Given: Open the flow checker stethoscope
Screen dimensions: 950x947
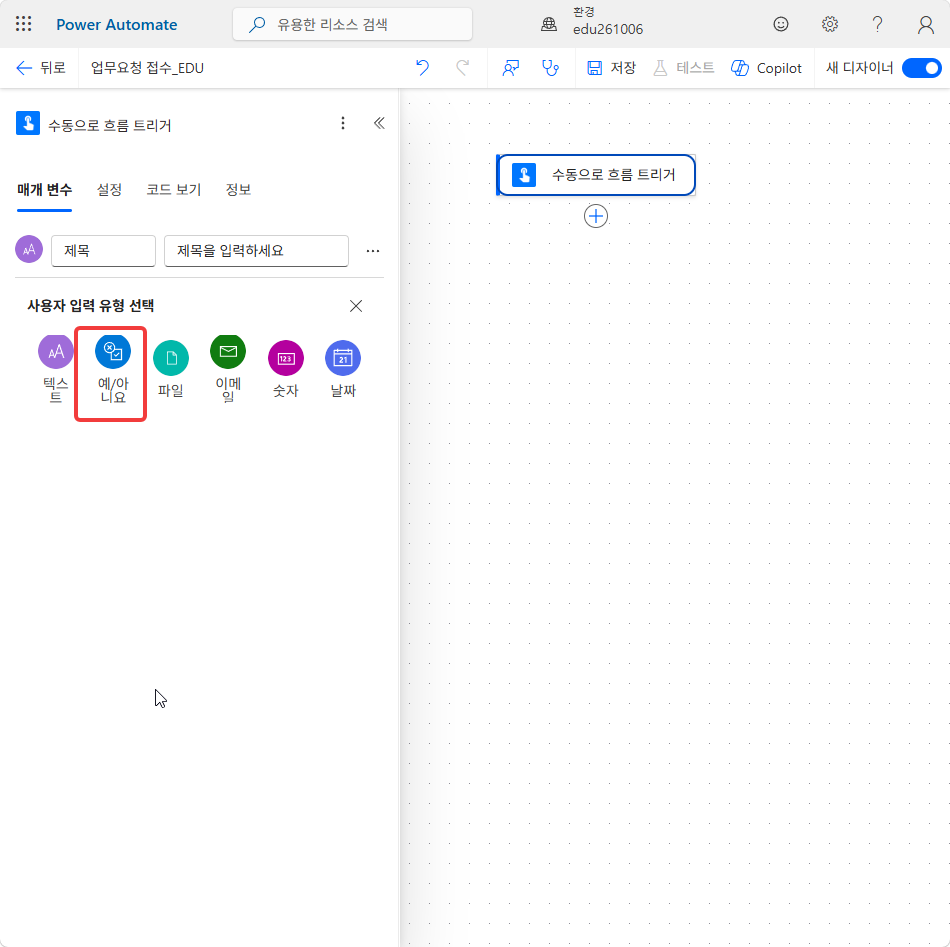Looking at the screenshot, I should pos(550,68).
